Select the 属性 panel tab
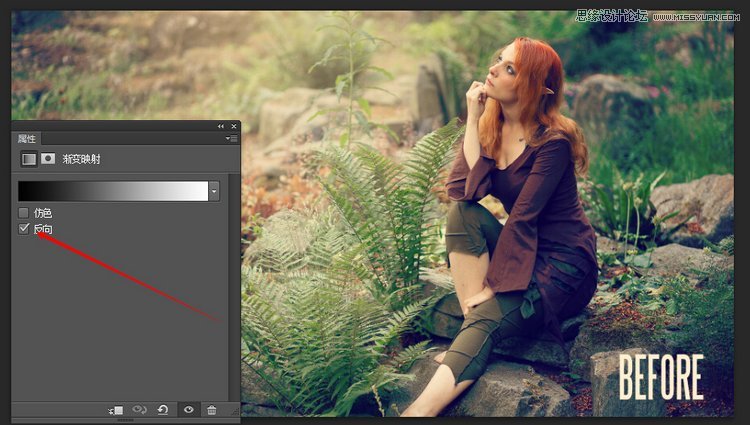This screenshot has height=425, width=750. [26, 139]
